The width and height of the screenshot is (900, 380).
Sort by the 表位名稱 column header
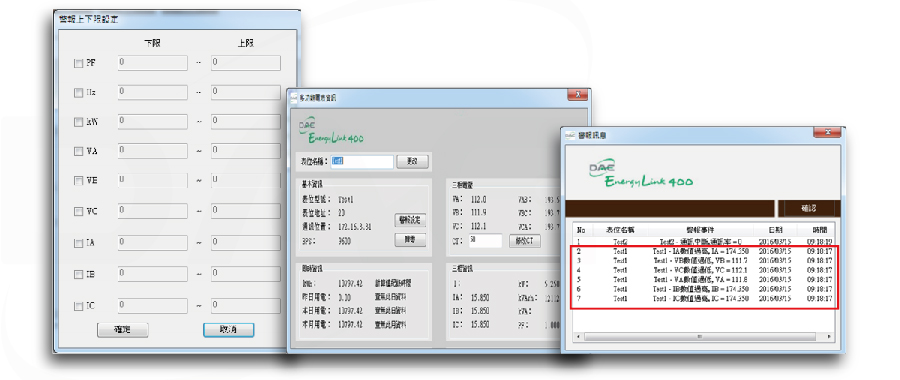[x=620, y=230]
